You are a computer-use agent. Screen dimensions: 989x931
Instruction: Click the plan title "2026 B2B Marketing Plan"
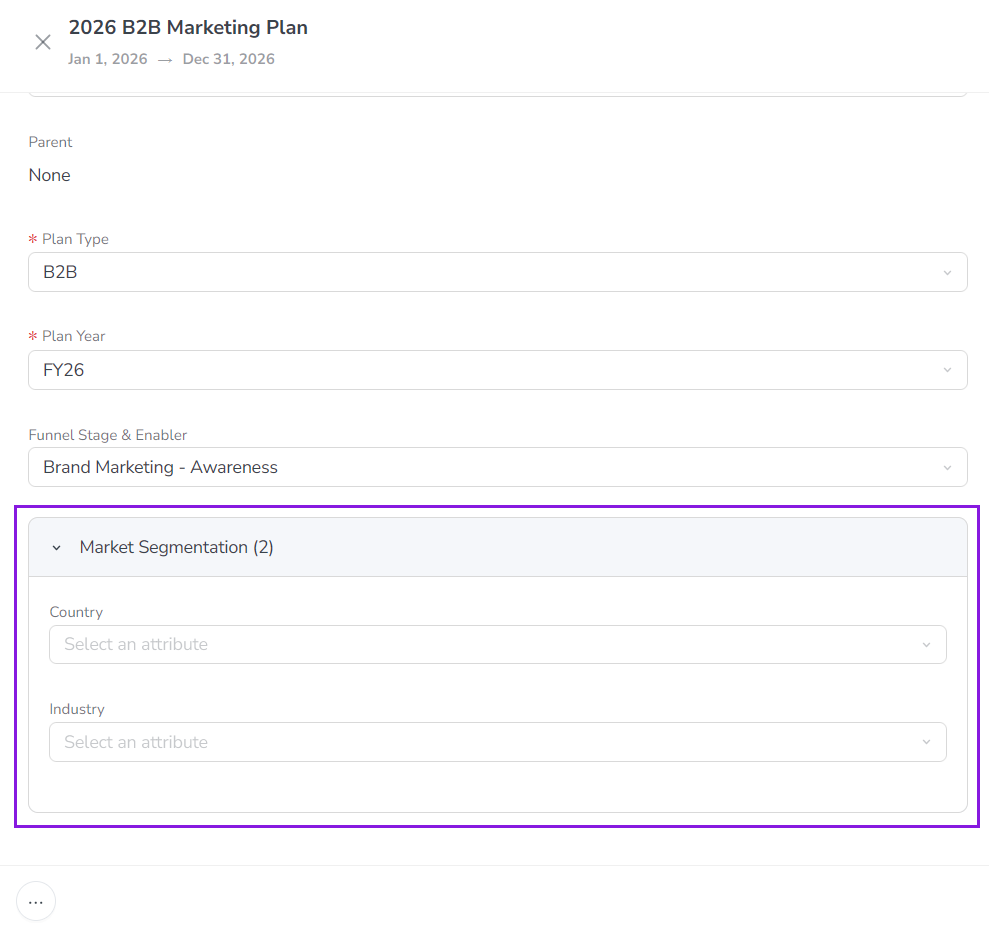tap(188, 28)
